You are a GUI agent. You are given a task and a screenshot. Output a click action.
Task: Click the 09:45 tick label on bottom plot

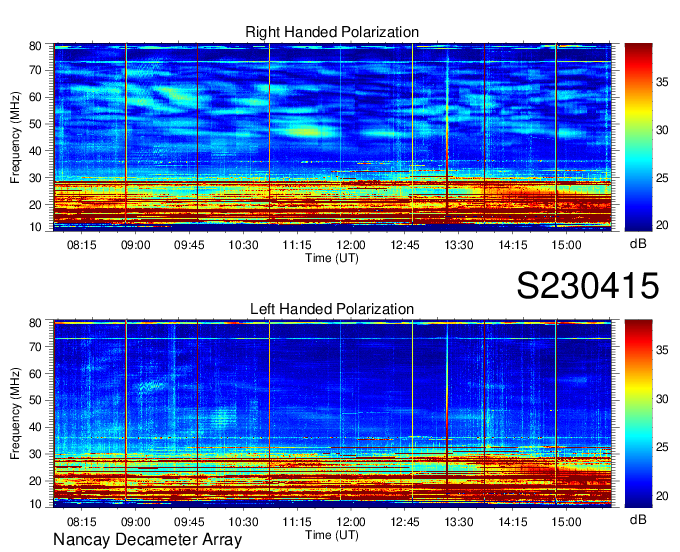189,522
